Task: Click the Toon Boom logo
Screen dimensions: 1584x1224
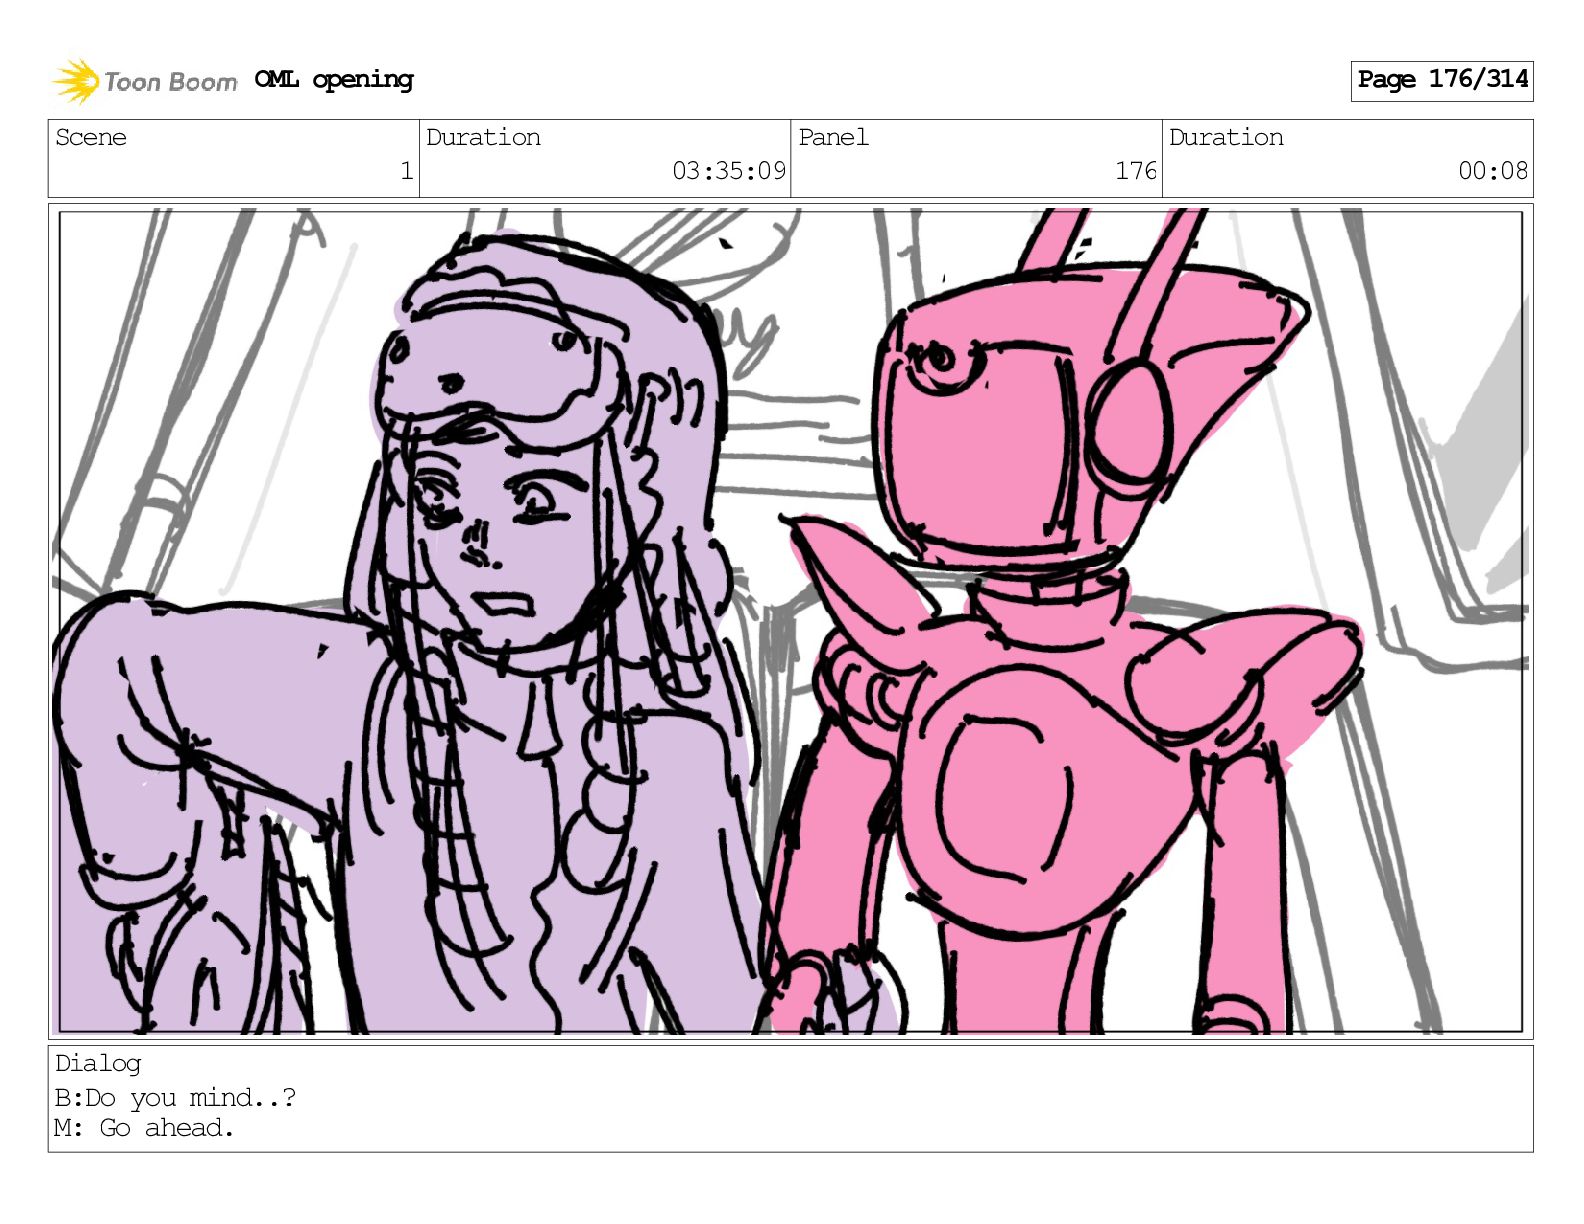Action: tap(145, 81)
